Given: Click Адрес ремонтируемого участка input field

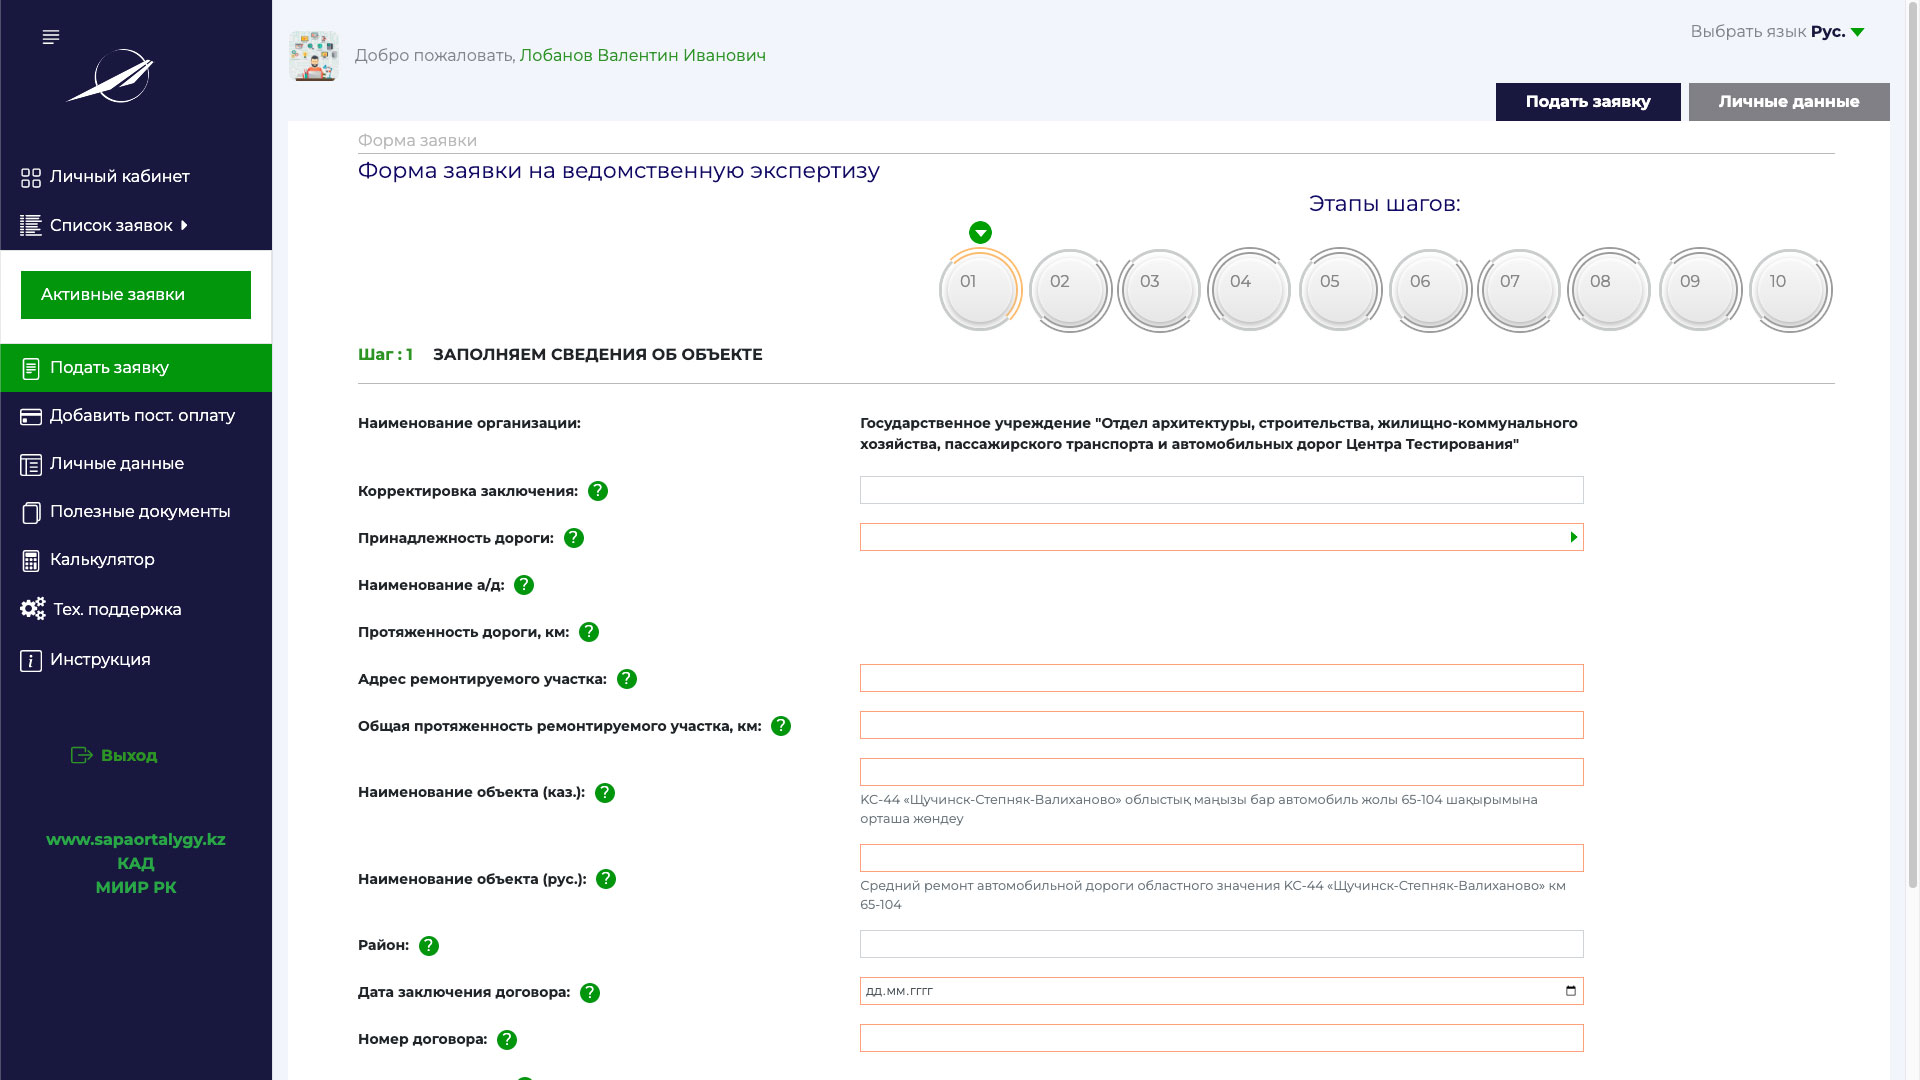Looking at the screenshot, I should click(1221, 678).
